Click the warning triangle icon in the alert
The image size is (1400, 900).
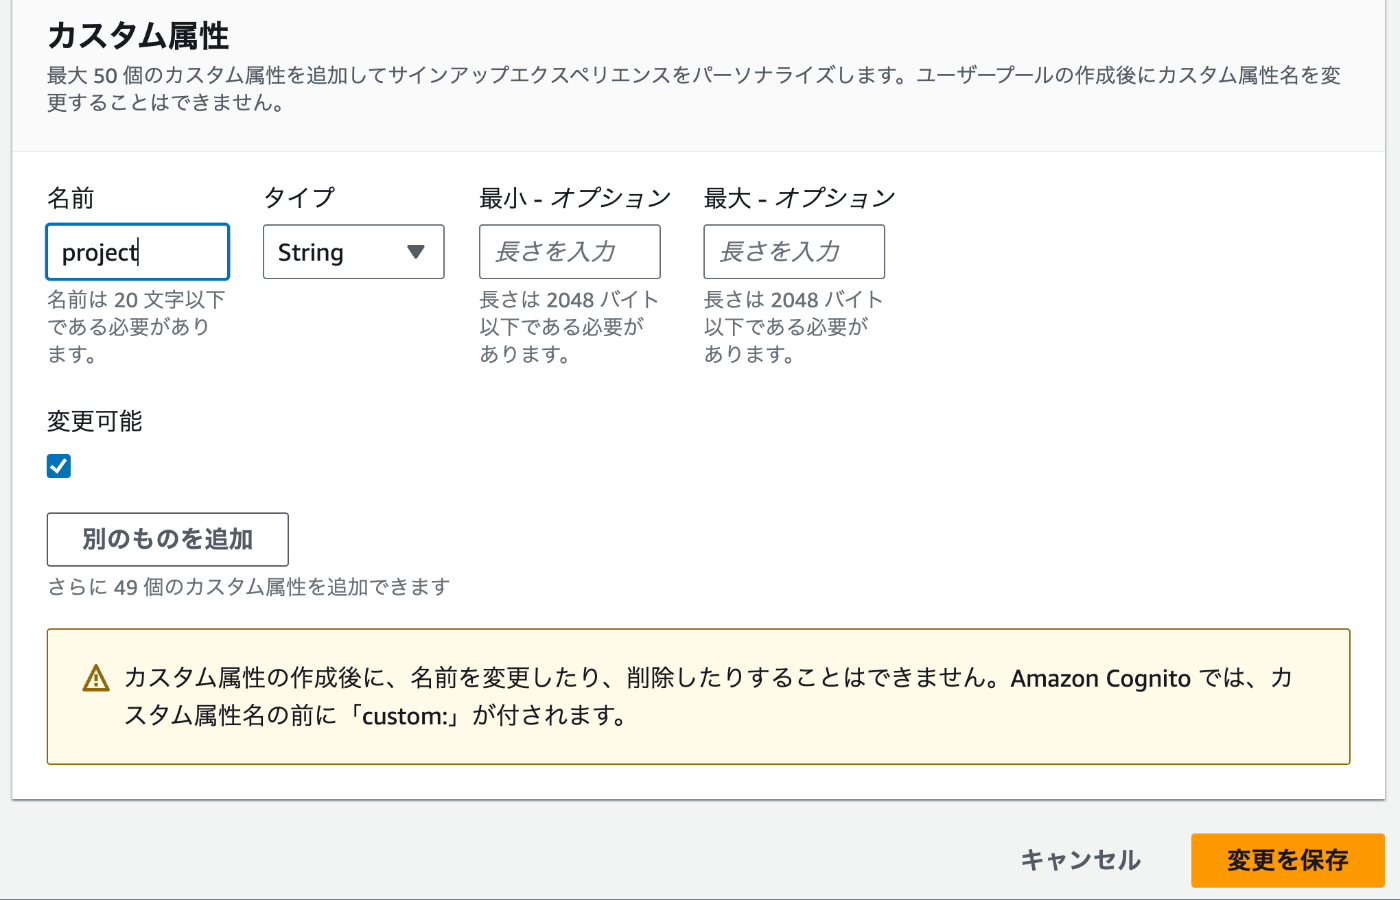pyautogui.click(x=96, y=678)
